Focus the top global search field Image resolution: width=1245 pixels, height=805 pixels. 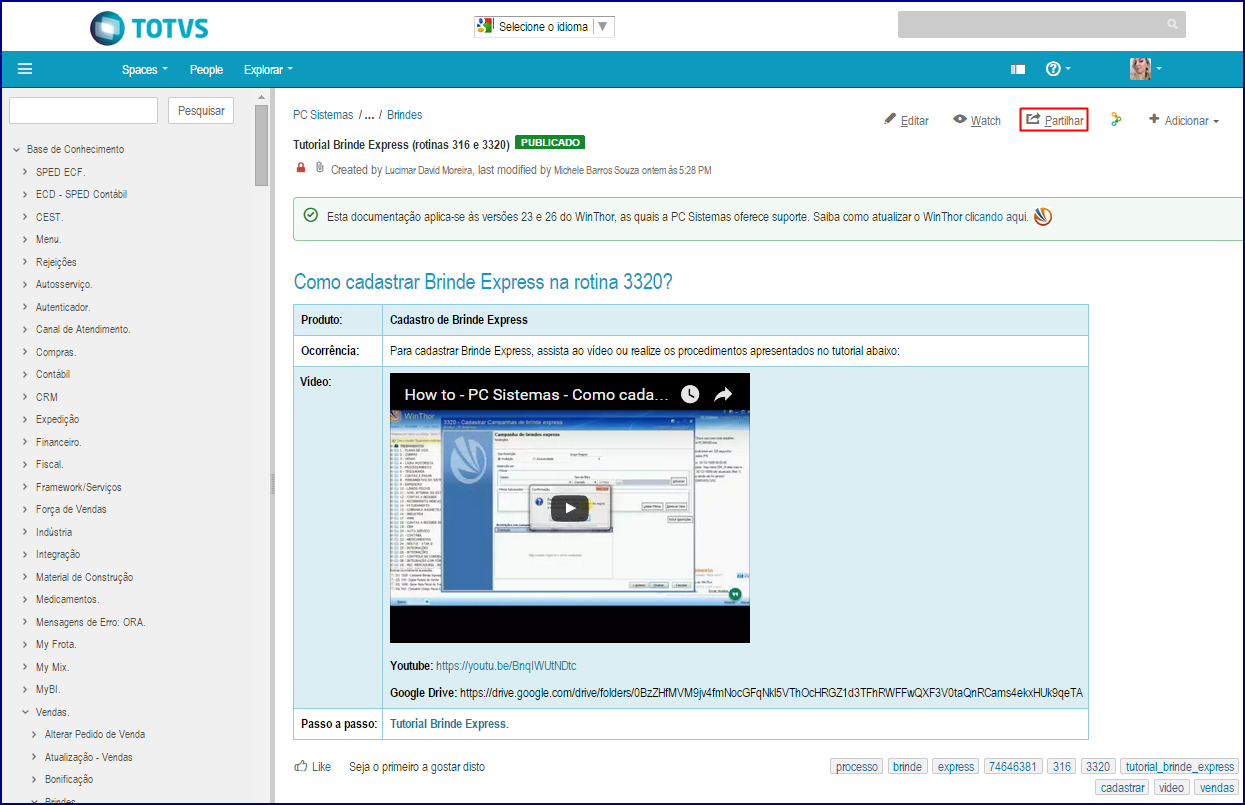(x=1041, y=24)
